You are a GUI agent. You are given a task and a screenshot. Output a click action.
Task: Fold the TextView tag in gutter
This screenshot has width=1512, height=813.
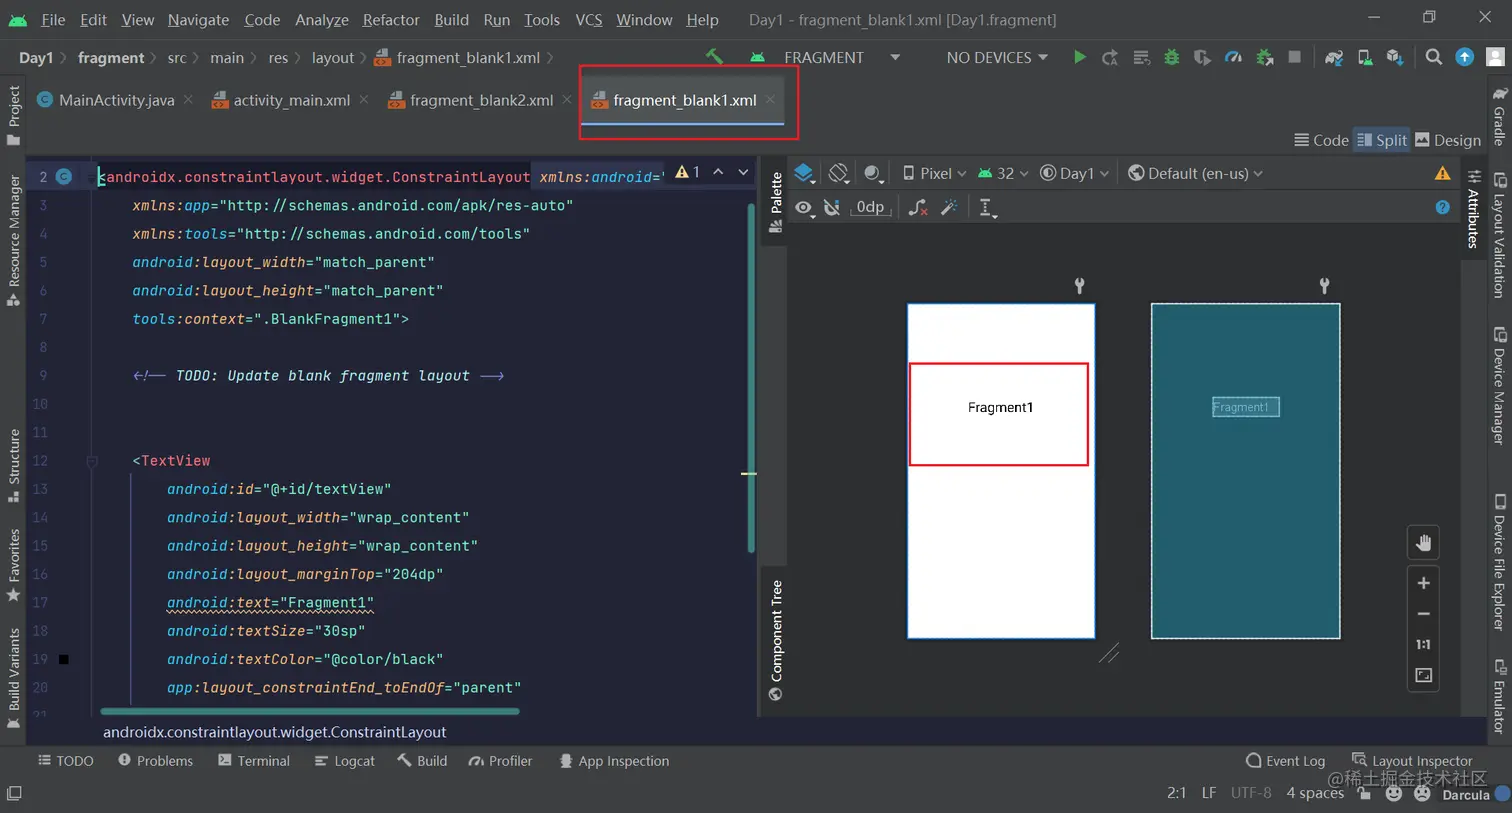(92, 461)
